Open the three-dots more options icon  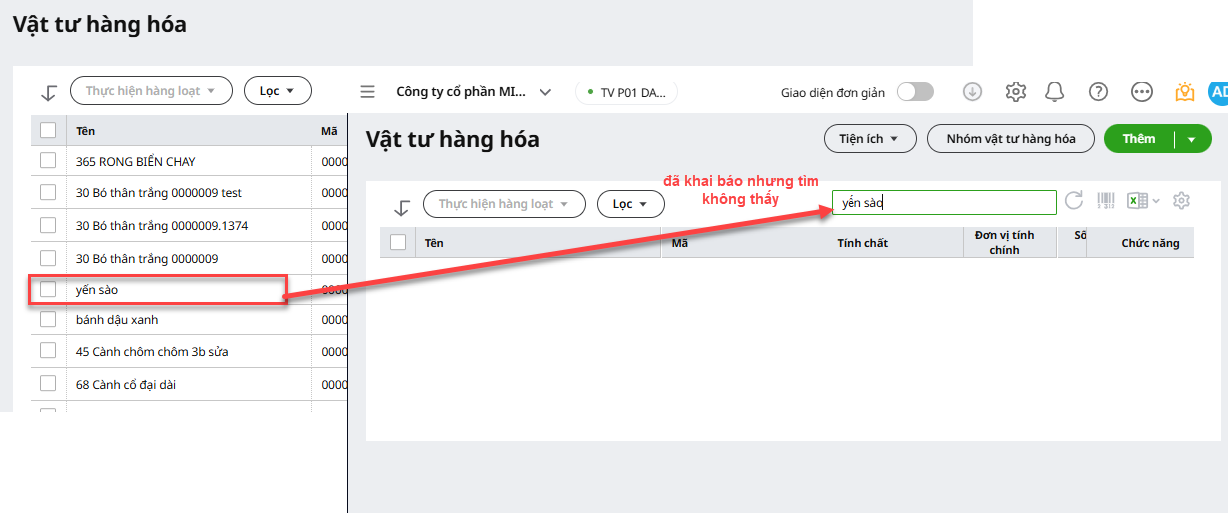click(x=1141, y=92)
